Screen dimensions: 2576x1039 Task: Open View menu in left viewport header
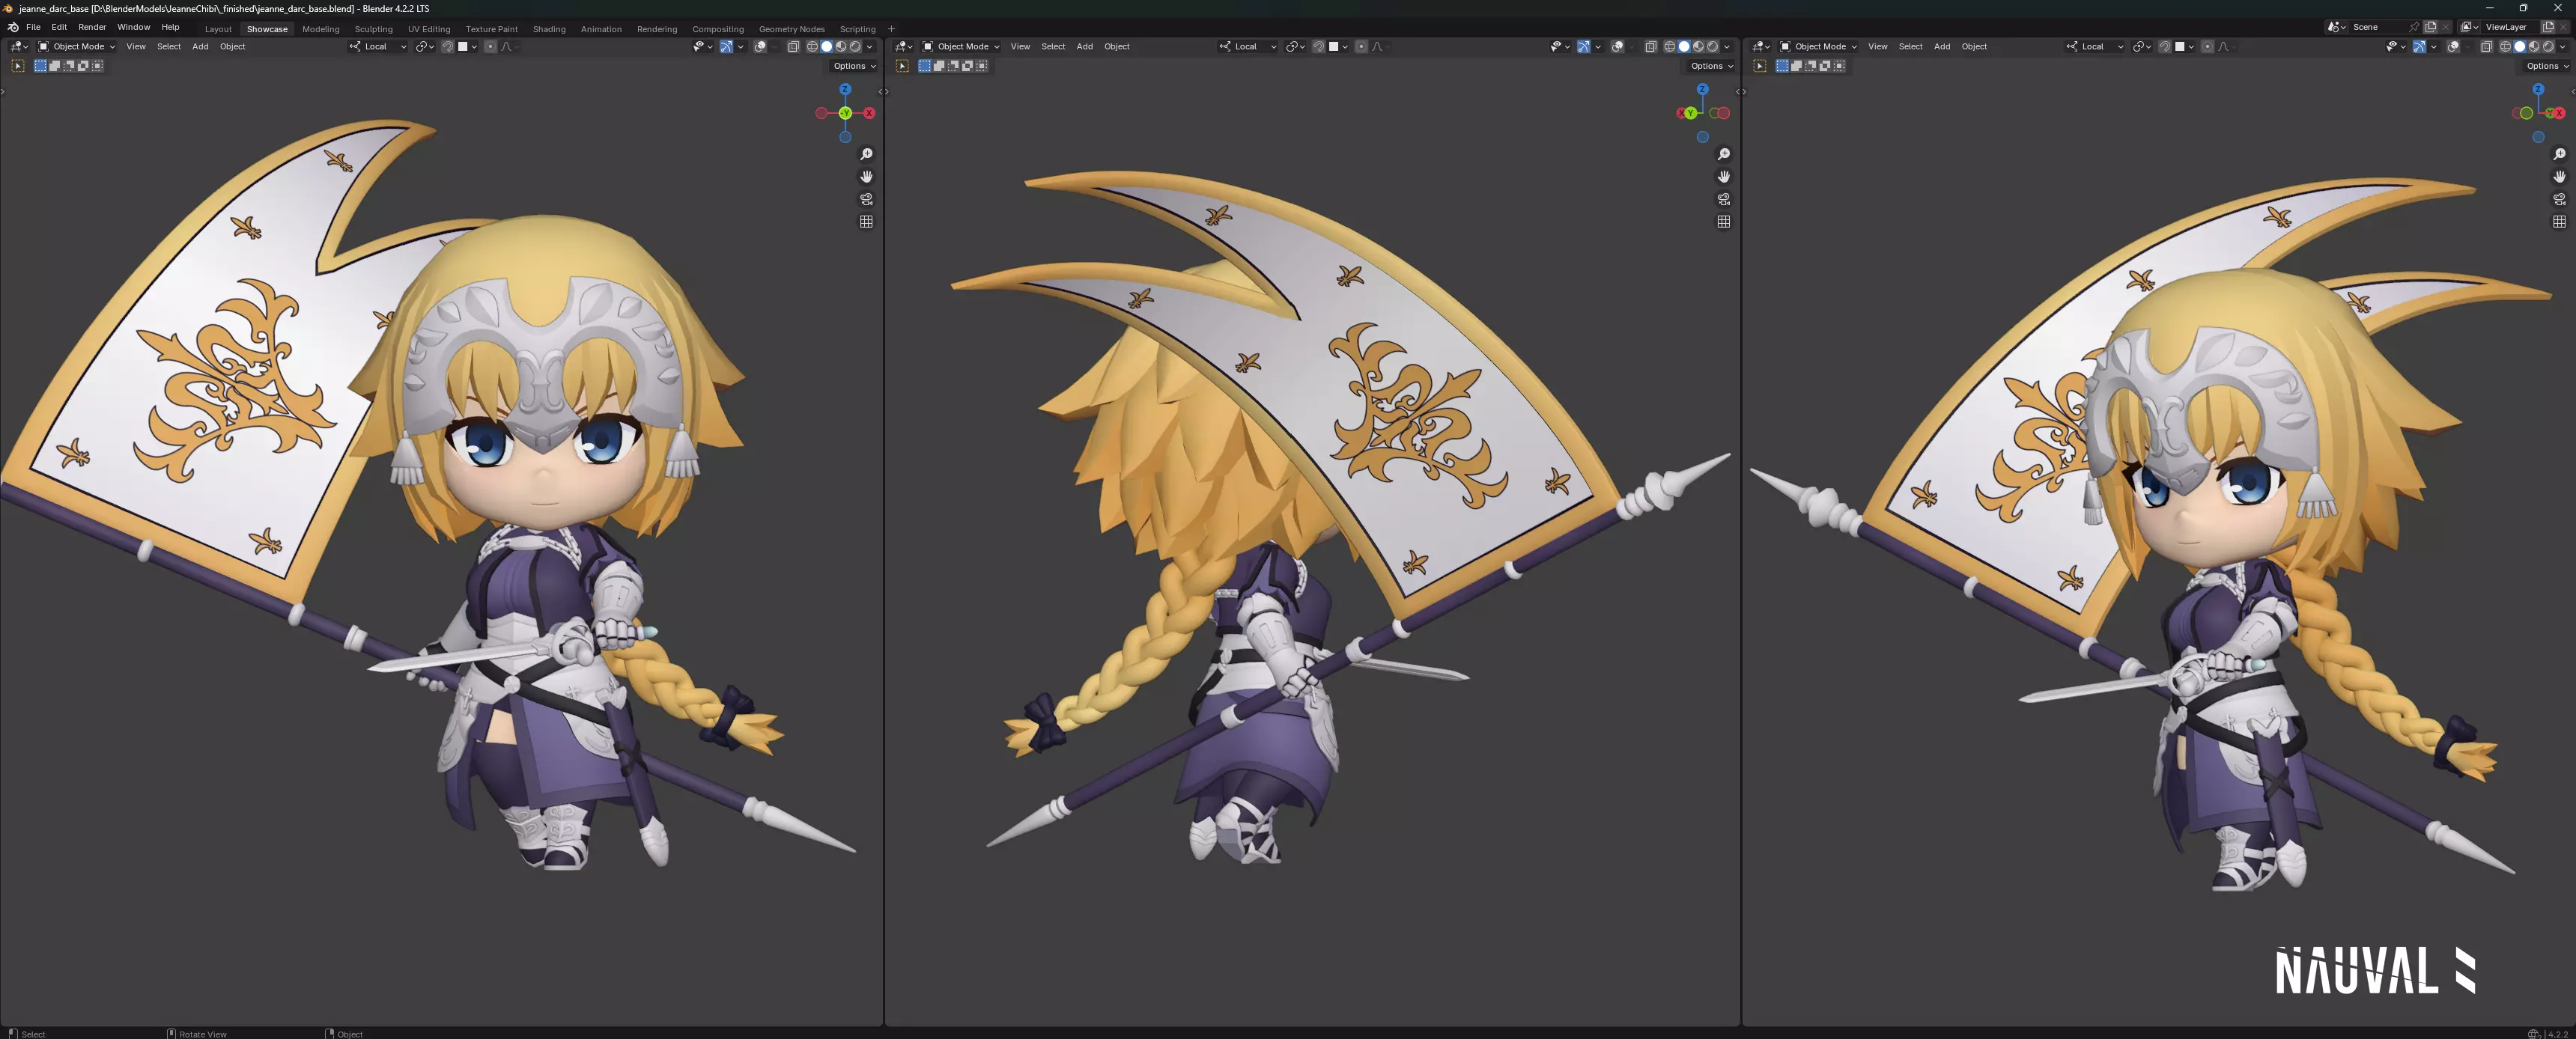(x=136, y=46)
